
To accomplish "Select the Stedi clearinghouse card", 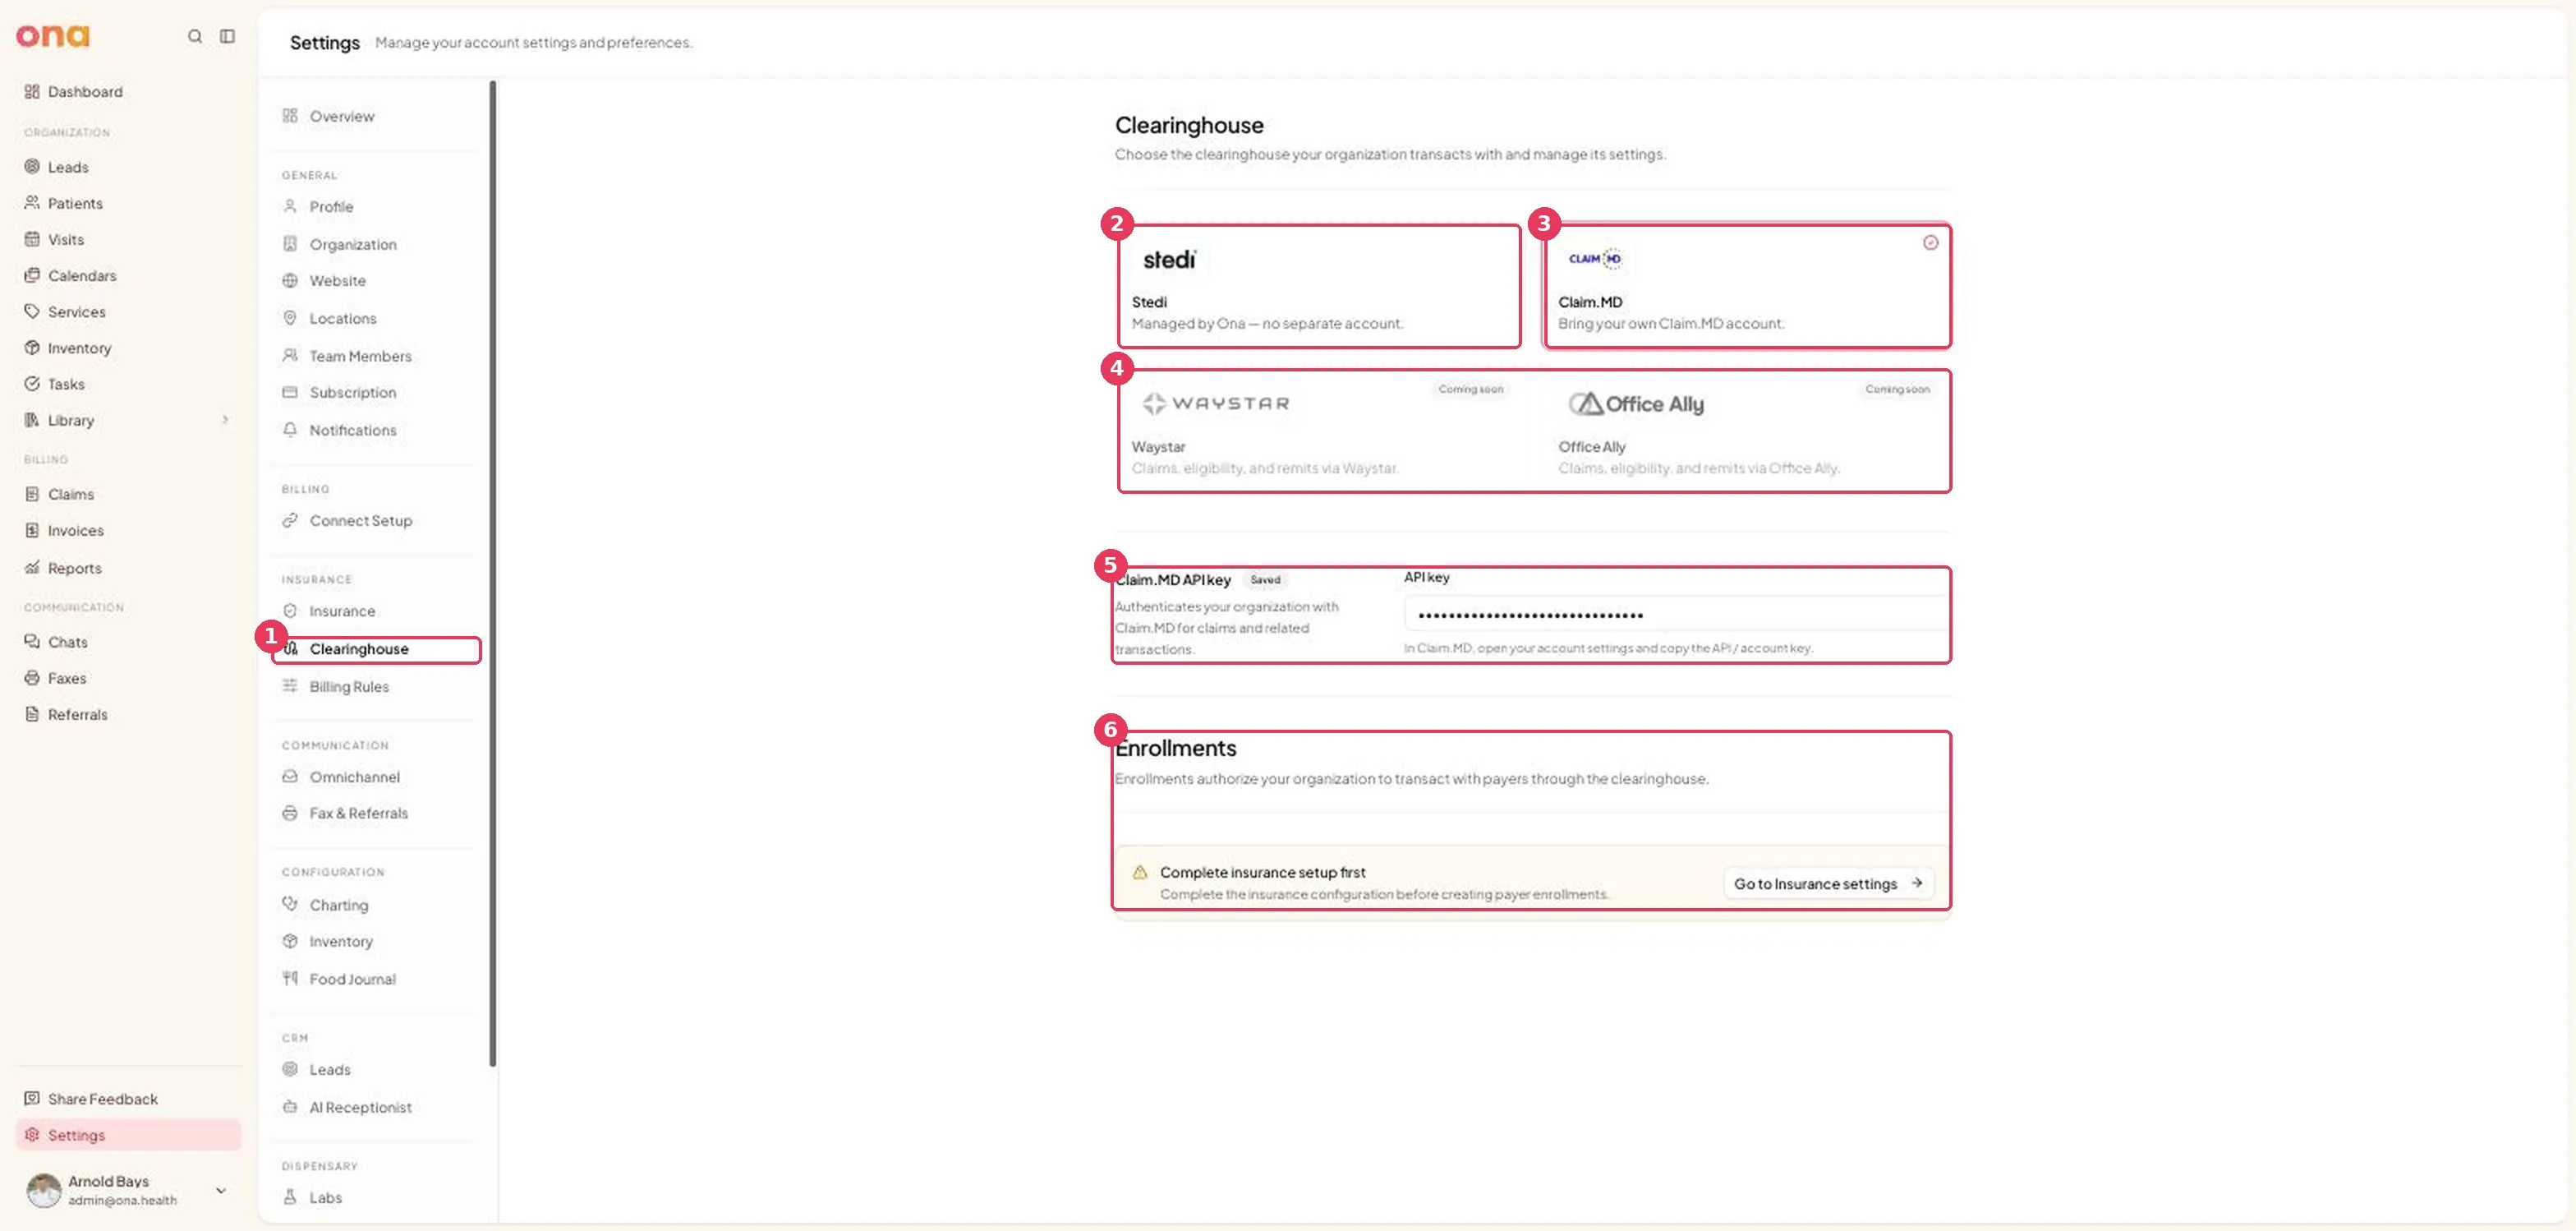I will coord(1320,287).
